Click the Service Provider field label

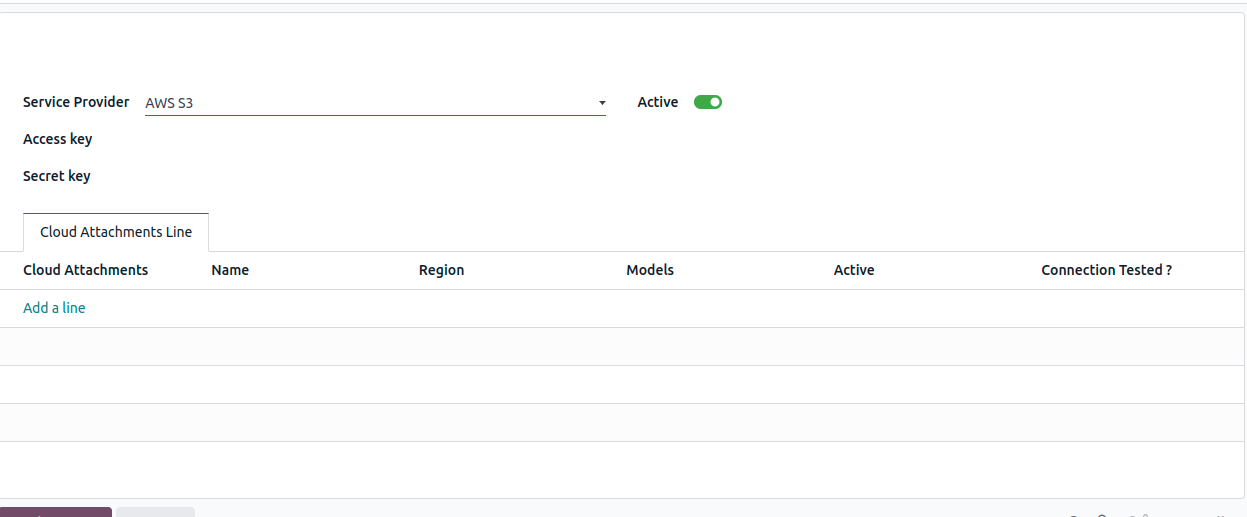(76, 102)
